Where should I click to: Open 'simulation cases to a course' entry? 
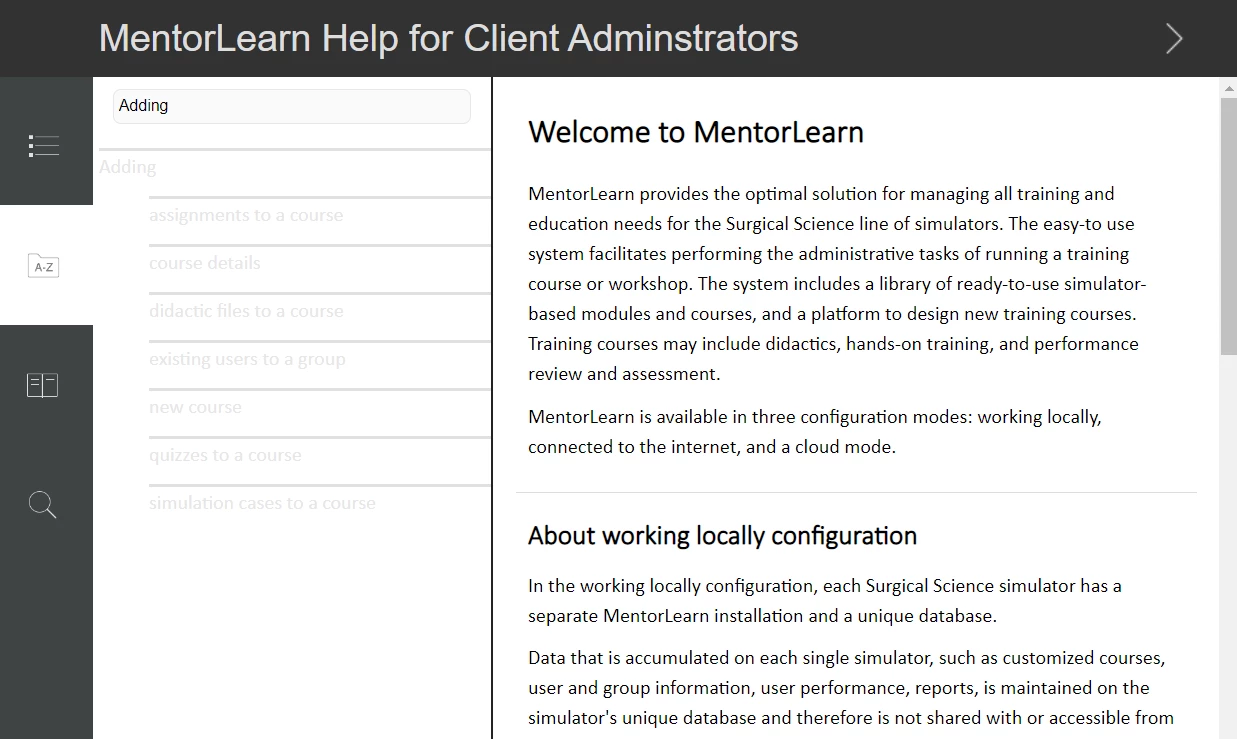(x=262, y=503)
